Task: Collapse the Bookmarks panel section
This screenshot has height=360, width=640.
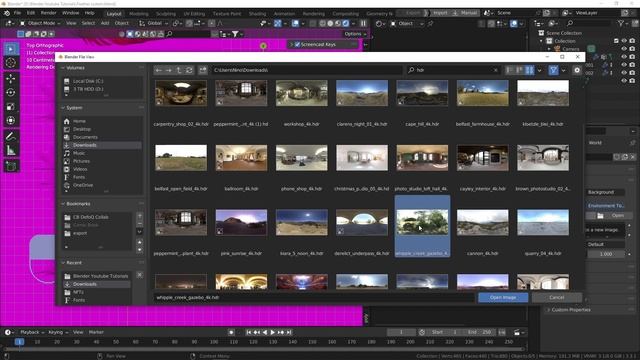Action: pyautogui.click(x=63, y=204)
